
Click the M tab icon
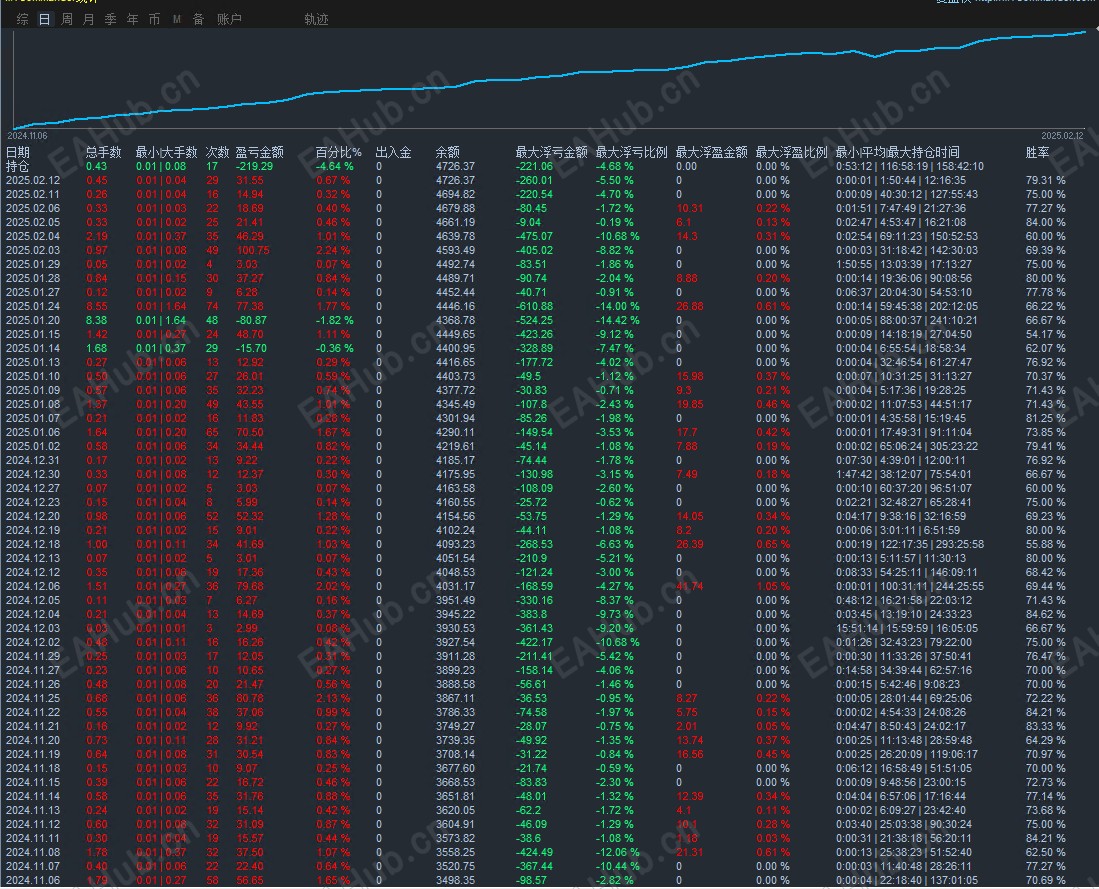176,19
